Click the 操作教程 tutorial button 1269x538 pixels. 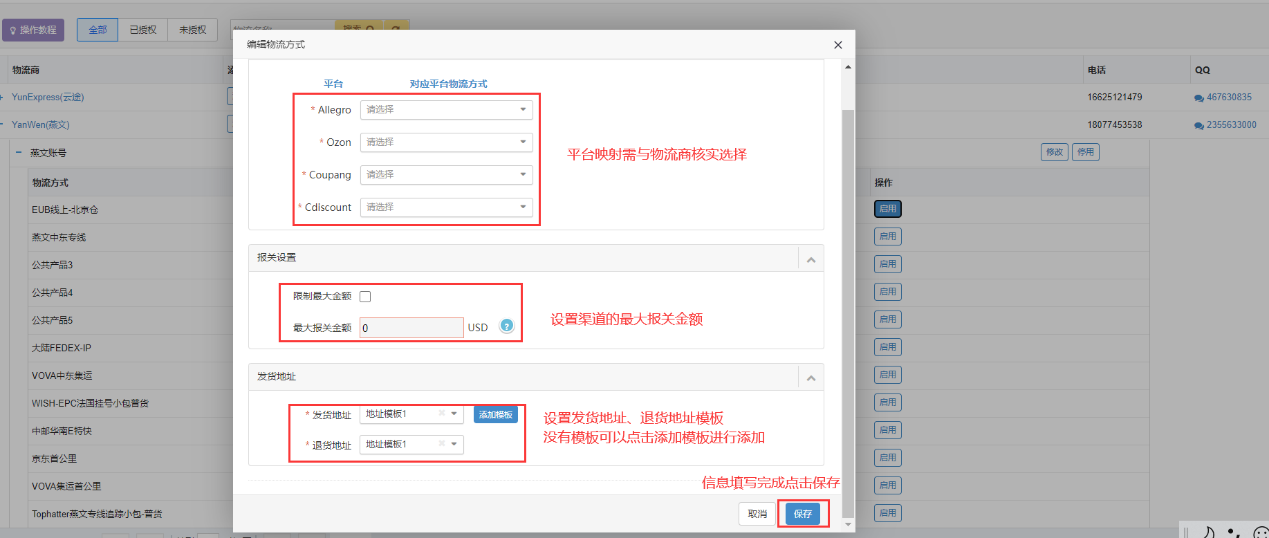click(x=34, y=30)
